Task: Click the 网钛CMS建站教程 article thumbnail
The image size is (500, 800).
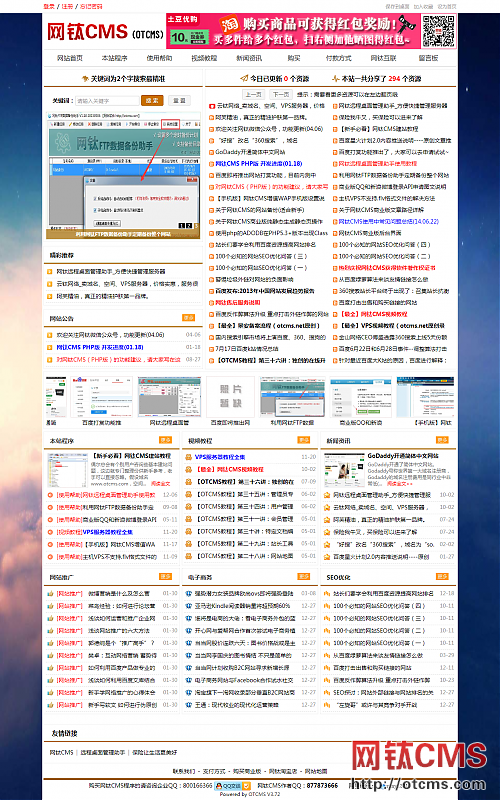Action: 67,470
